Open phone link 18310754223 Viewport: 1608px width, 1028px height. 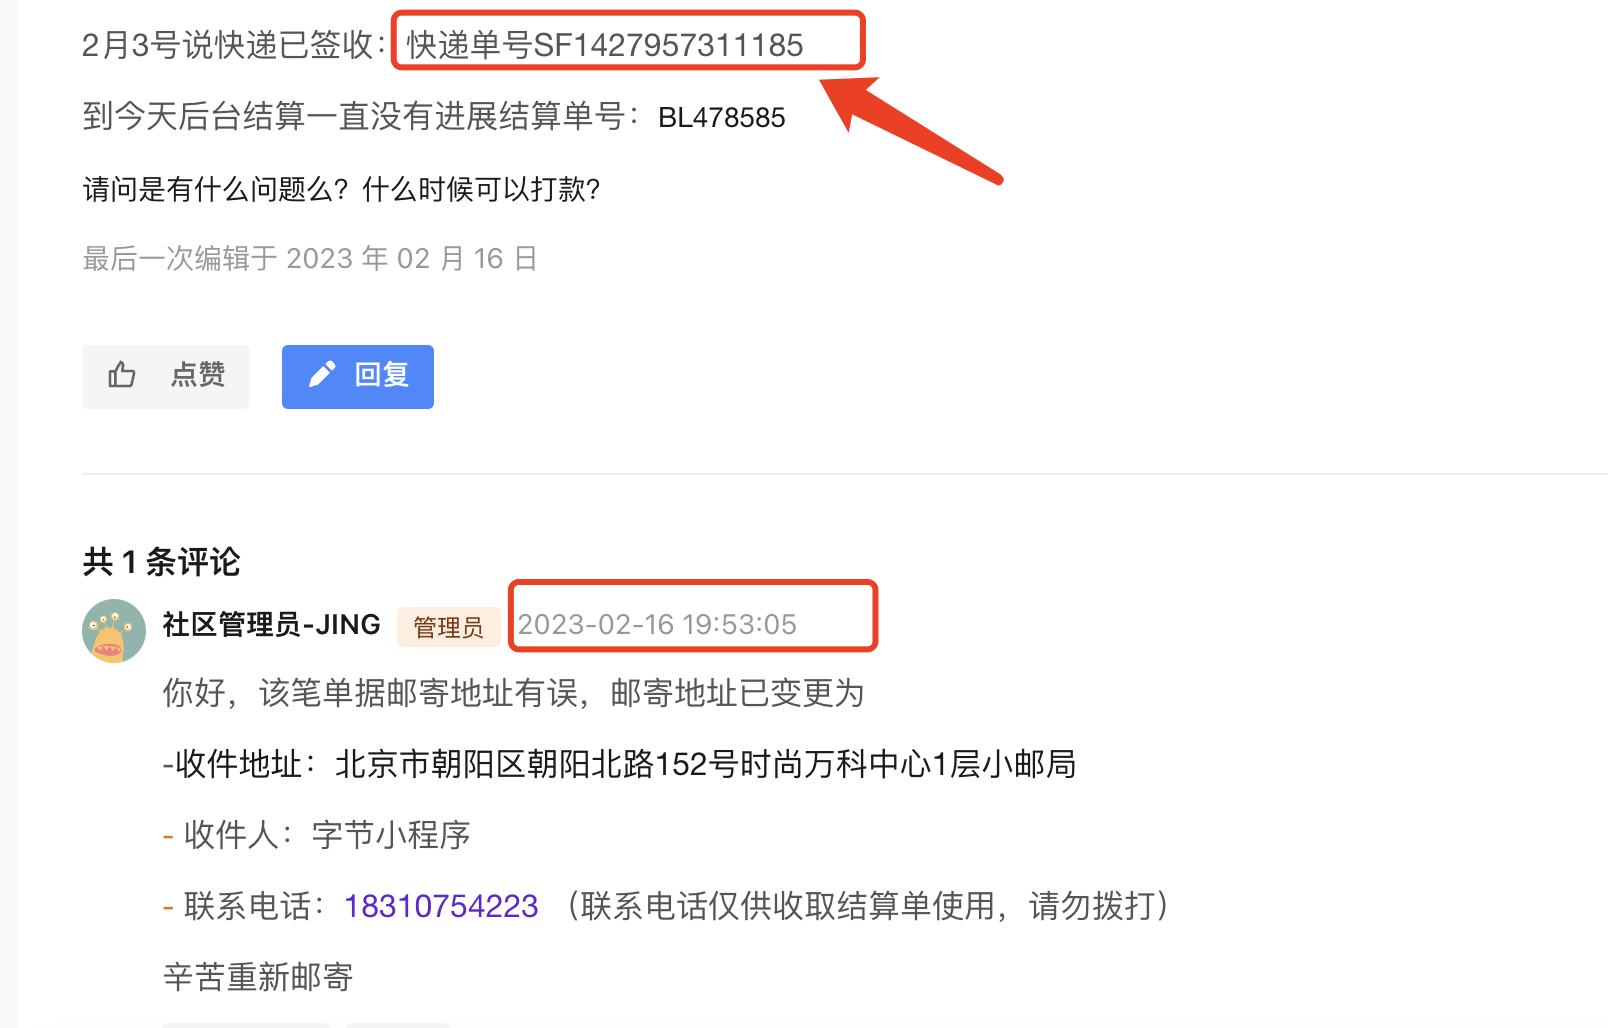441,906
